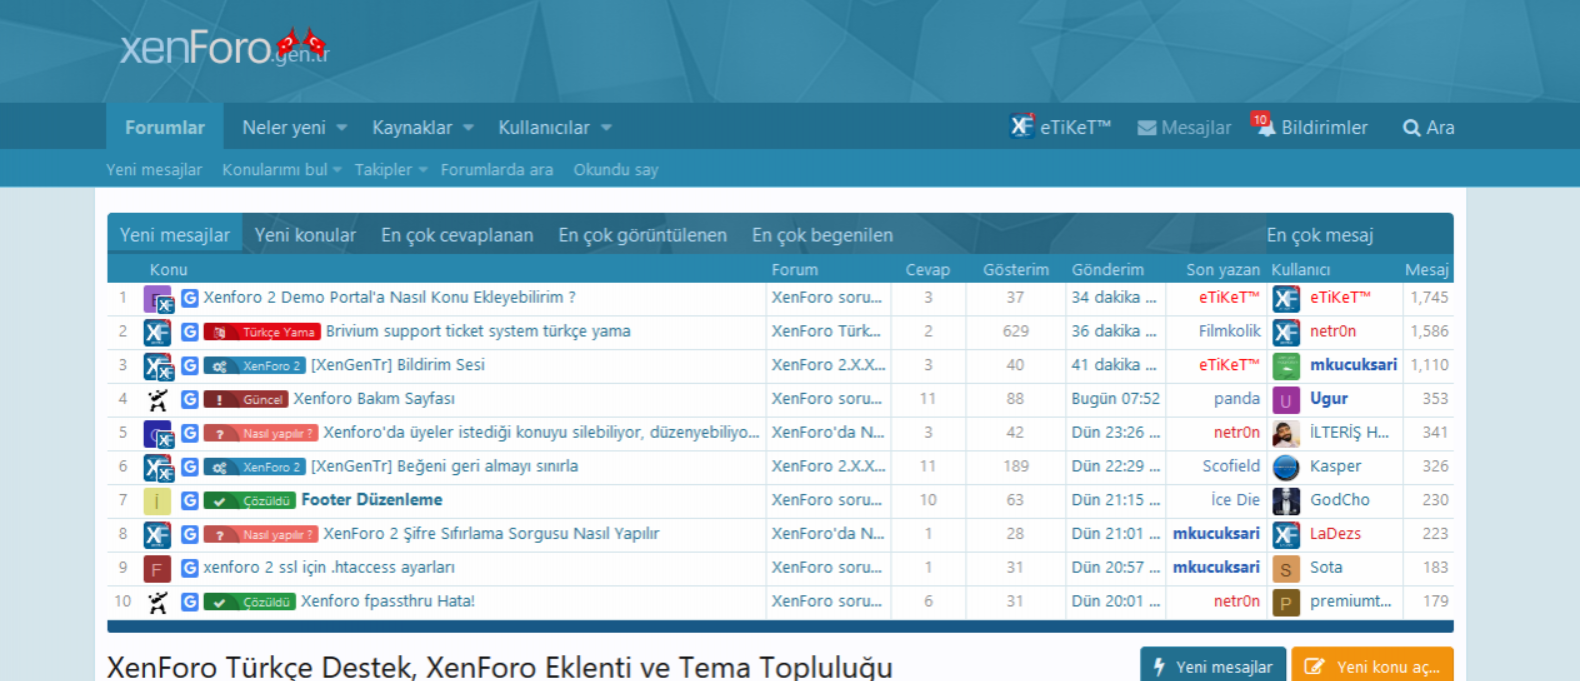The height and width of the screenshot is (681, 1581).
Task: Click İLTERİŞ H... user avatar
Action: pyautogui.click(x=1286, y=434)
